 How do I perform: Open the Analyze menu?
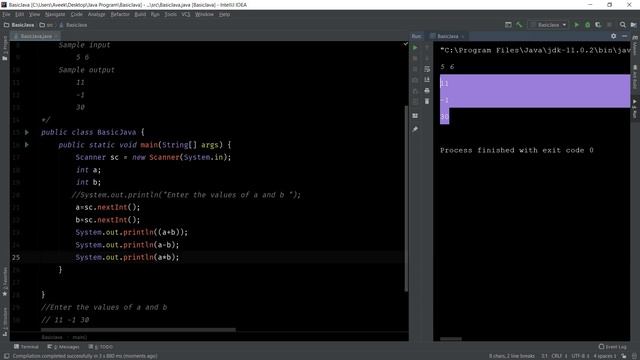96,14
